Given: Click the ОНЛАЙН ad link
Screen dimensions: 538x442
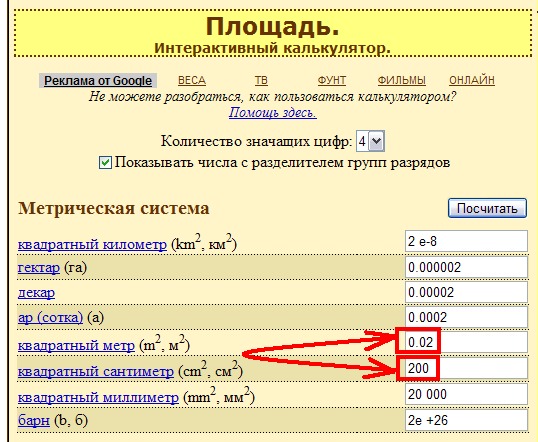Looking at the screenshot, I should pyautogui.click(x=472, y=80).
